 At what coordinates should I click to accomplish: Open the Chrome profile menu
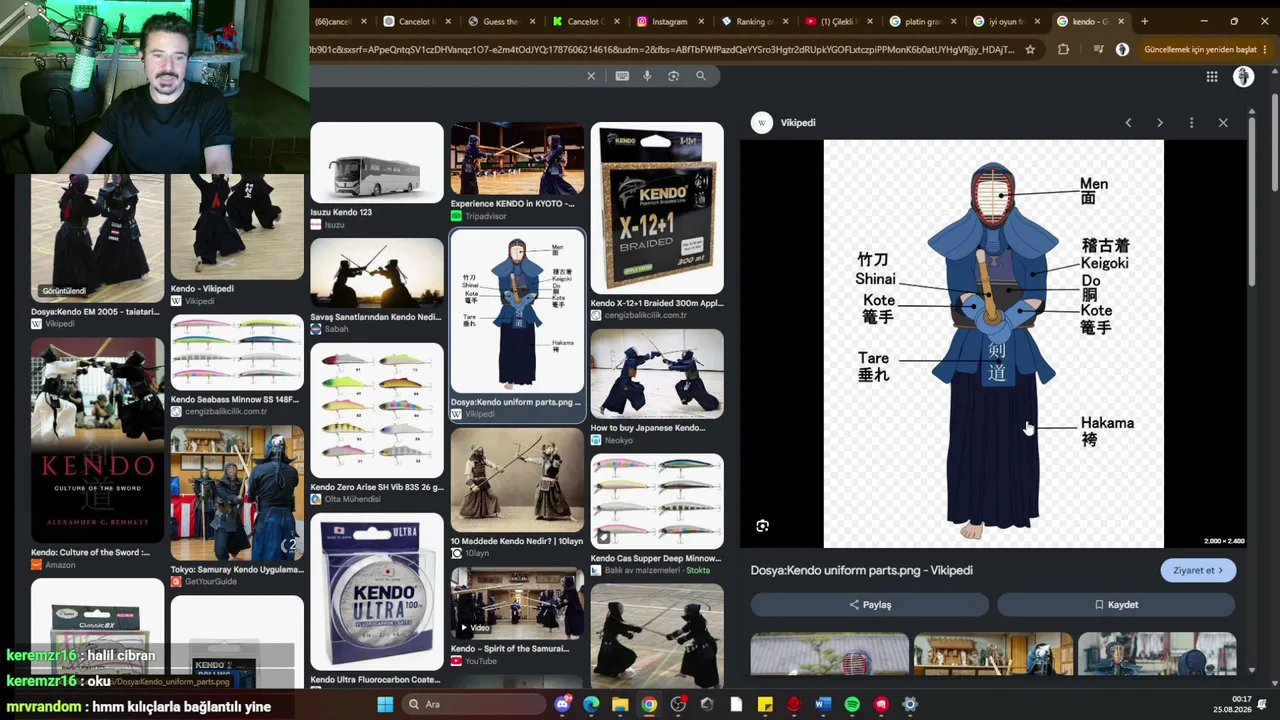(x=1122, y=49)
